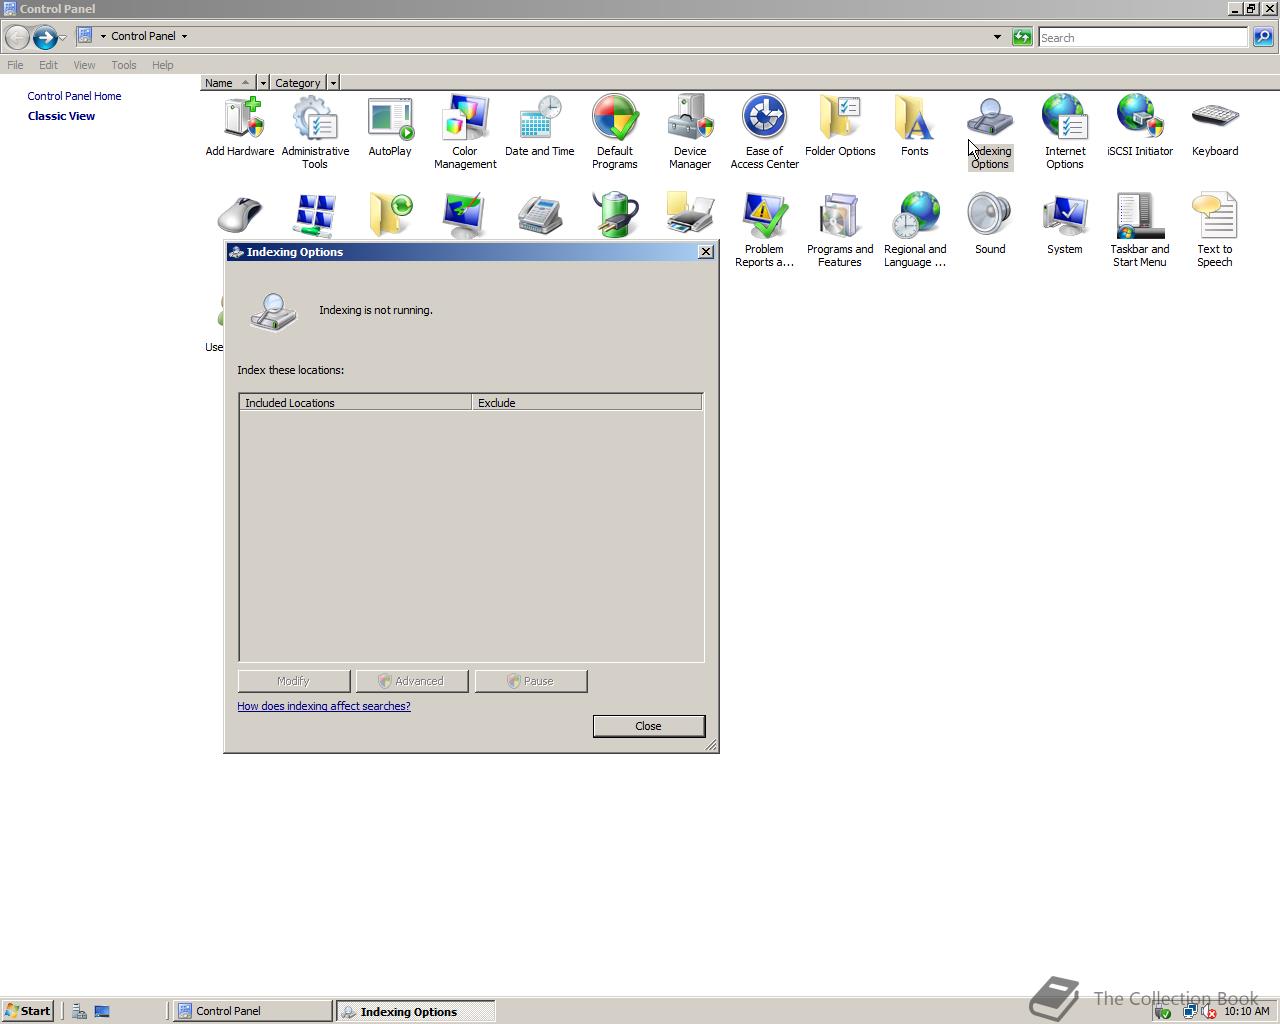The image size is (1280, 1024).
Task: Open Ease of Access Center
Action: pyautogui.click(x=765, y=132)
